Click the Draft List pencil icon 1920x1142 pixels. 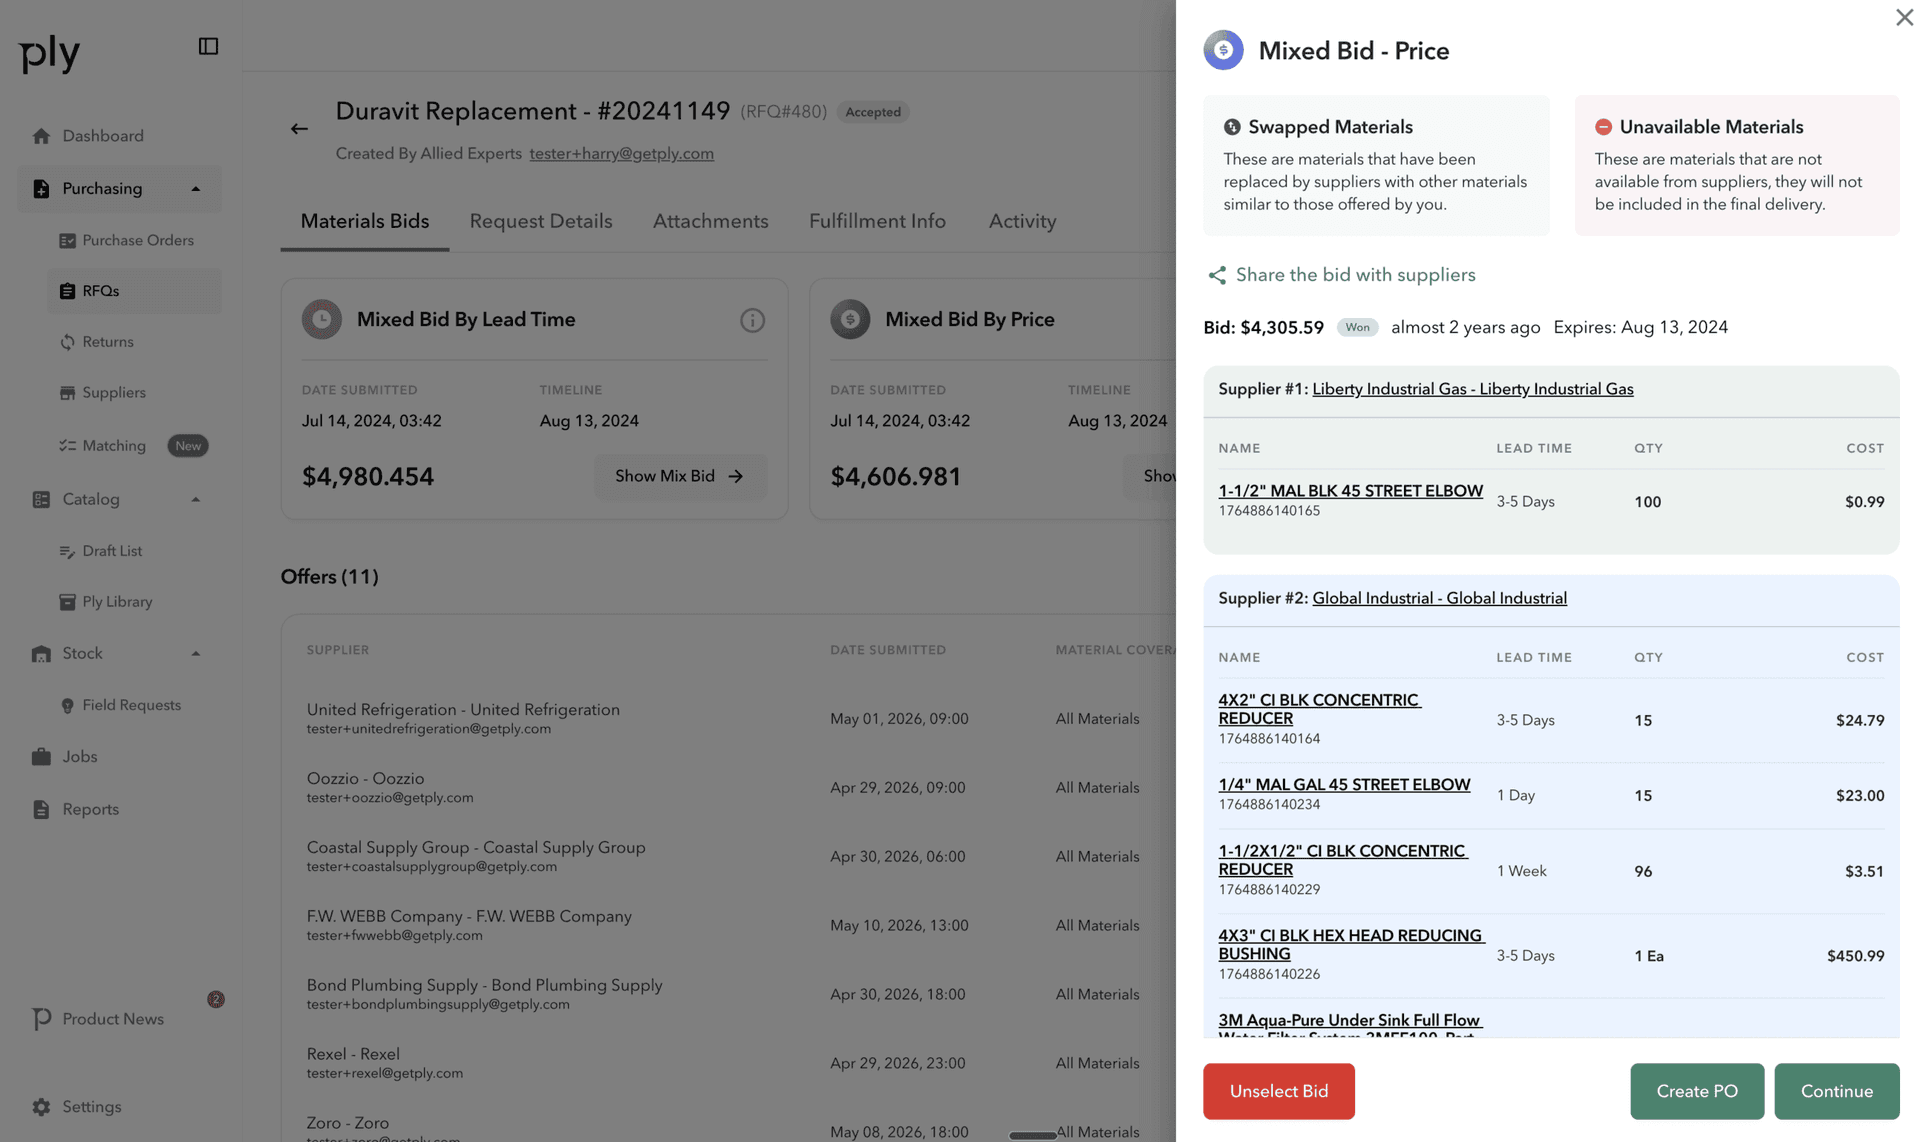point(67,551)
